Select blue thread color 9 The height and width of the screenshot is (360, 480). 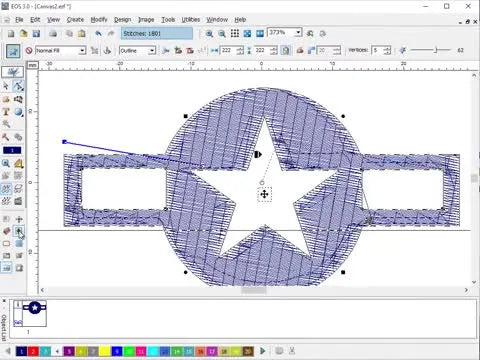(x=117, y=351)
